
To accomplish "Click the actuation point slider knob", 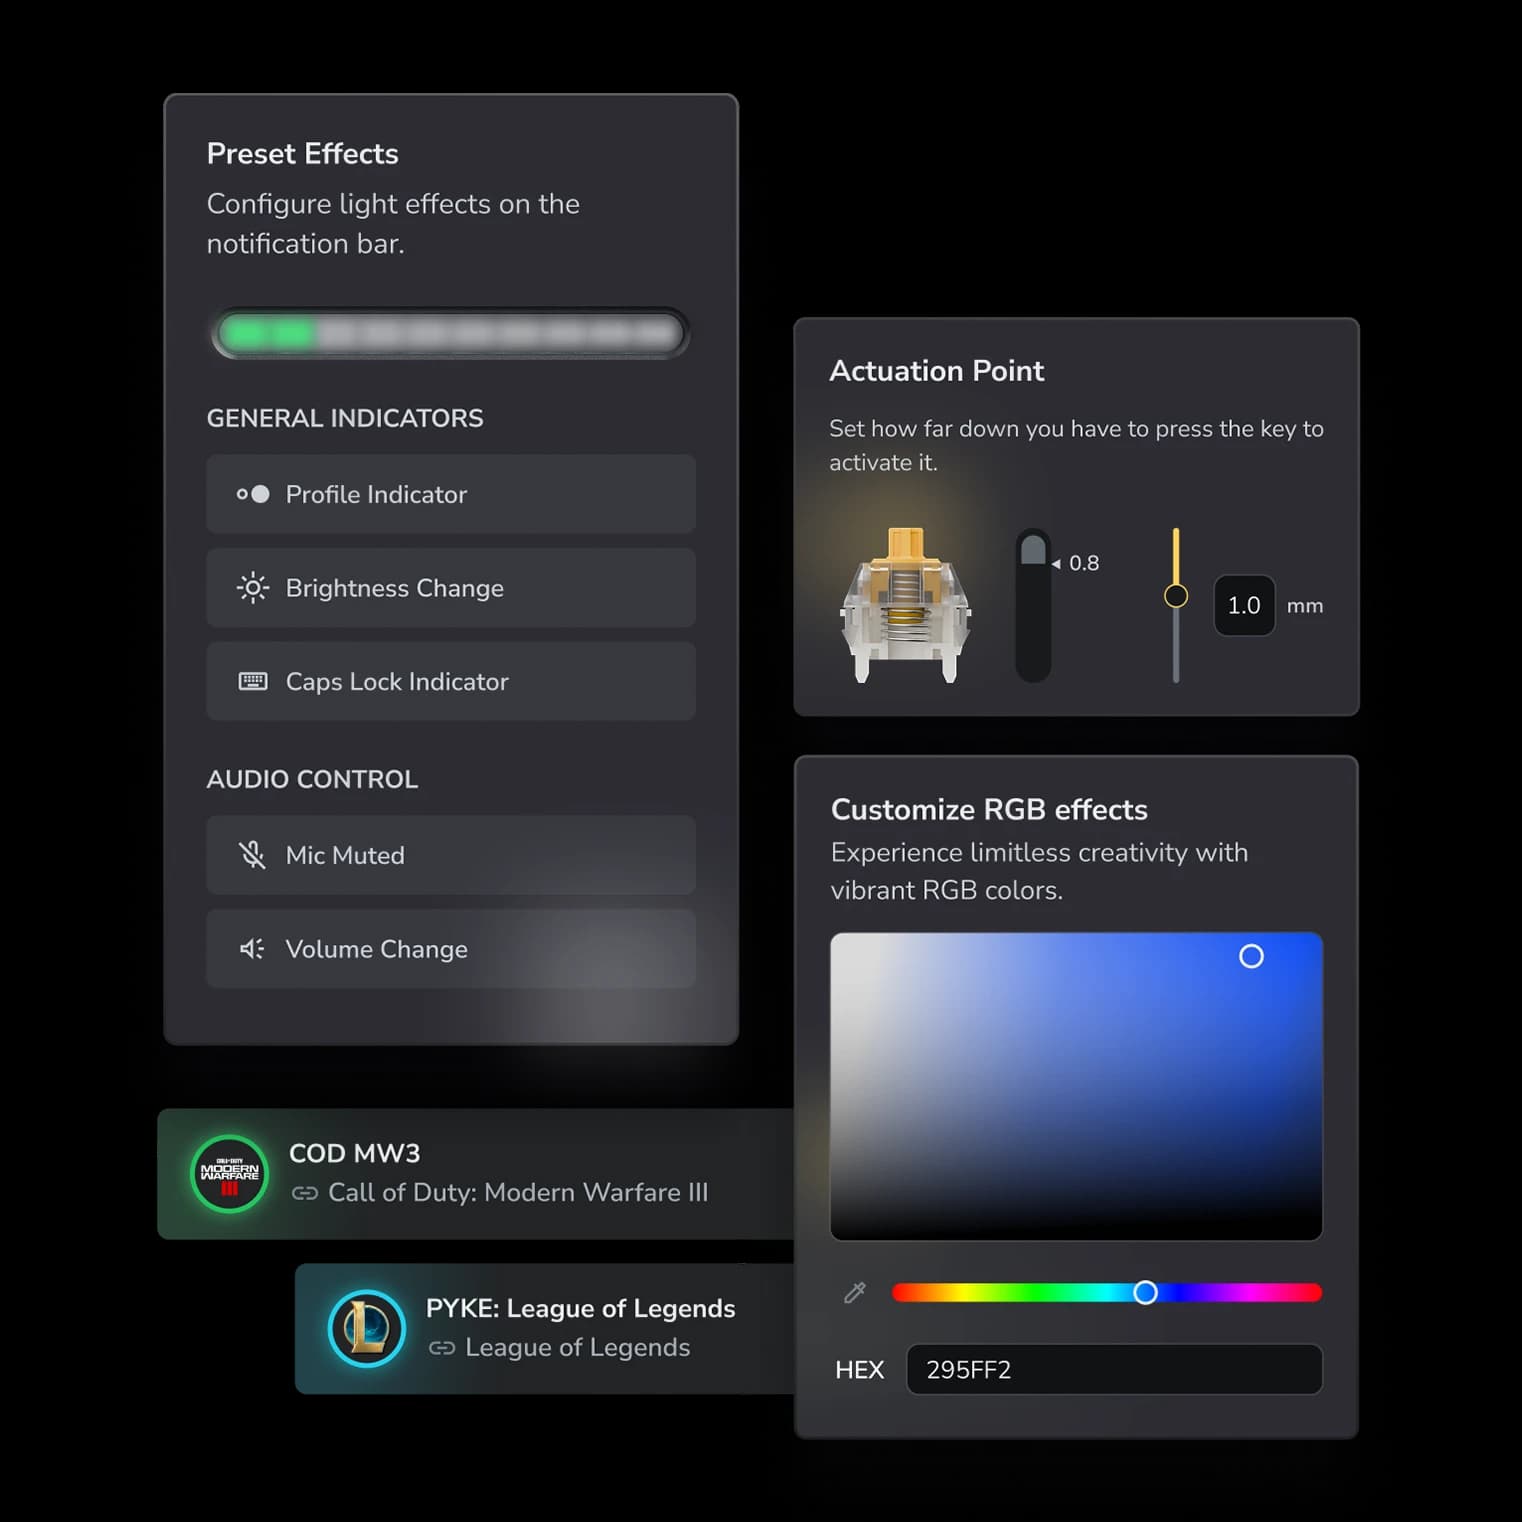I will (1176, 596).
